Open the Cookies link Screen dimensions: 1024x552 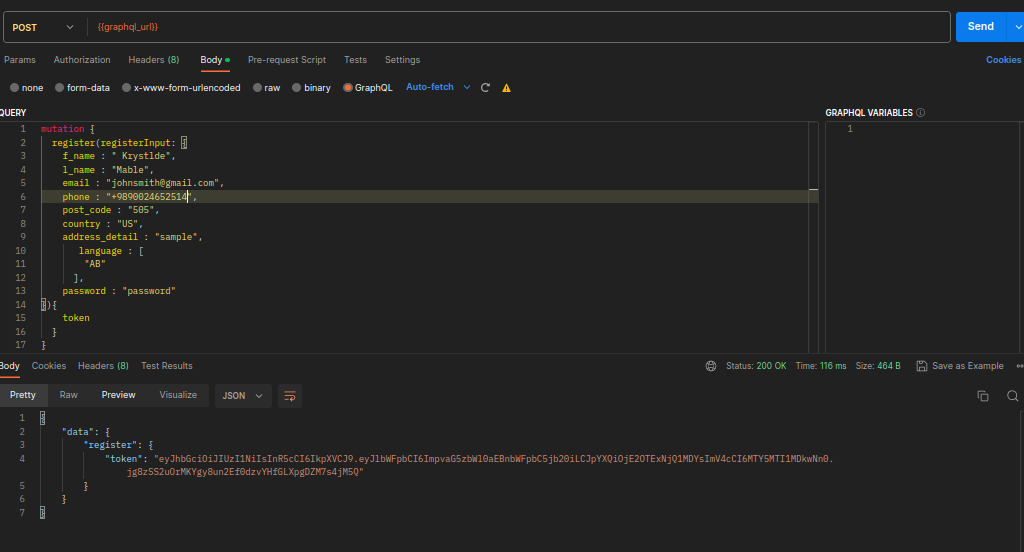coord(1003,59)
